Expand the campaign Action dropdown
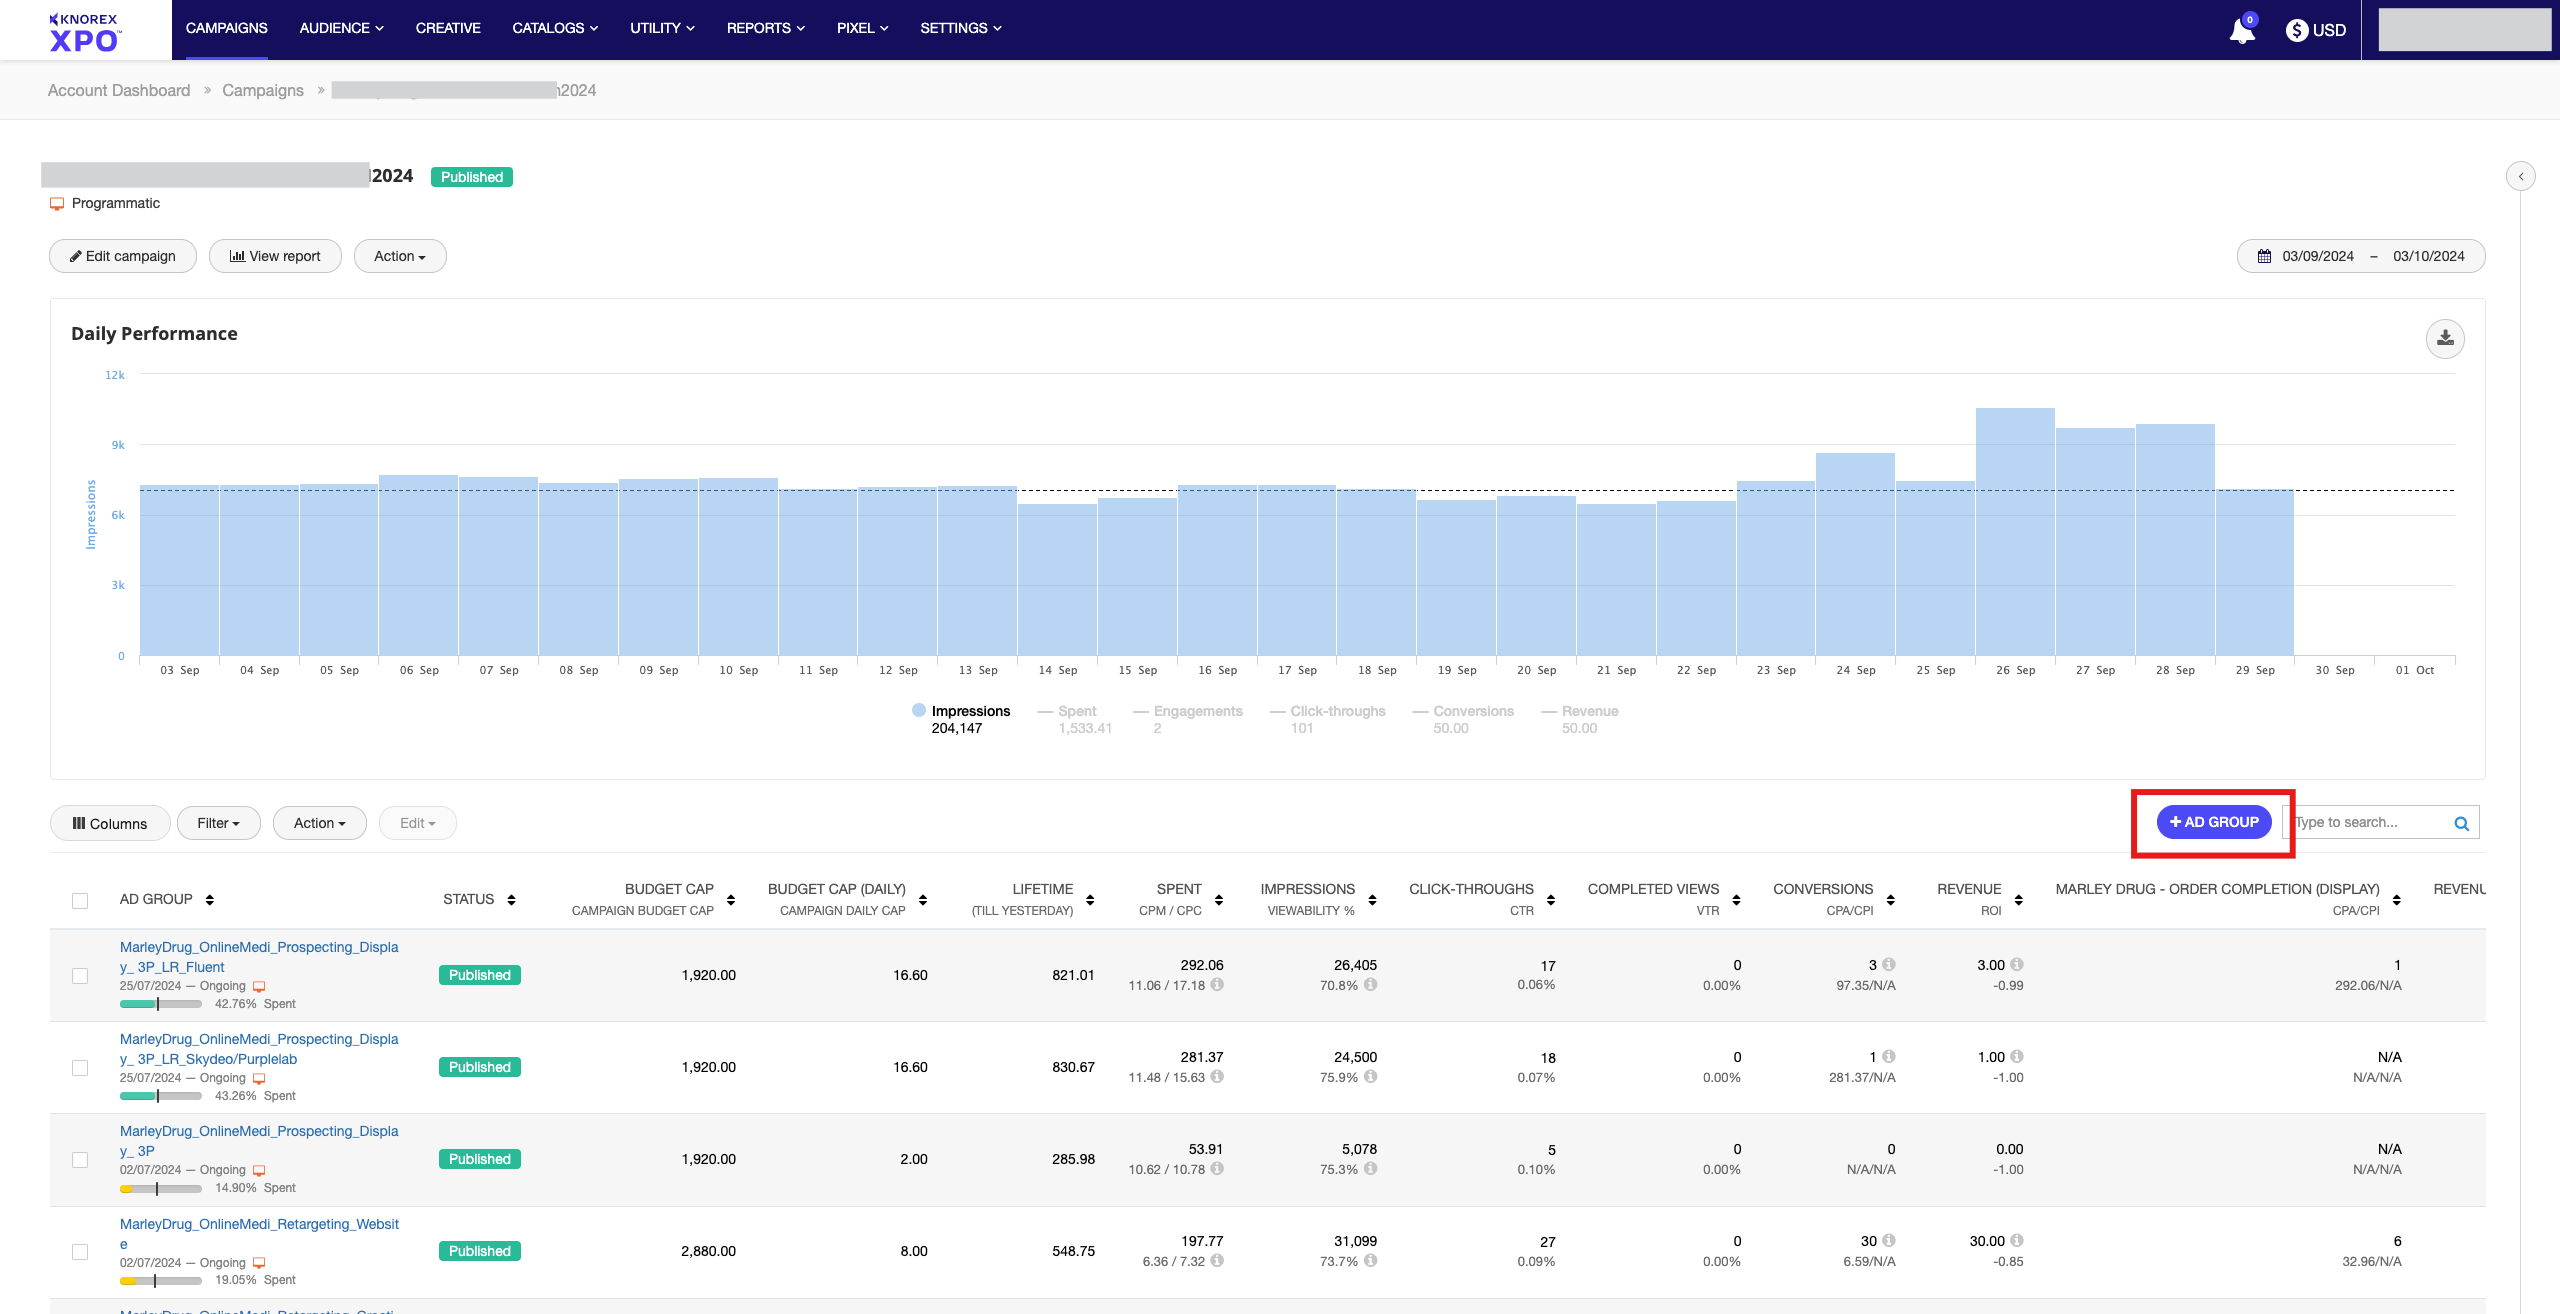 point(399,256)
